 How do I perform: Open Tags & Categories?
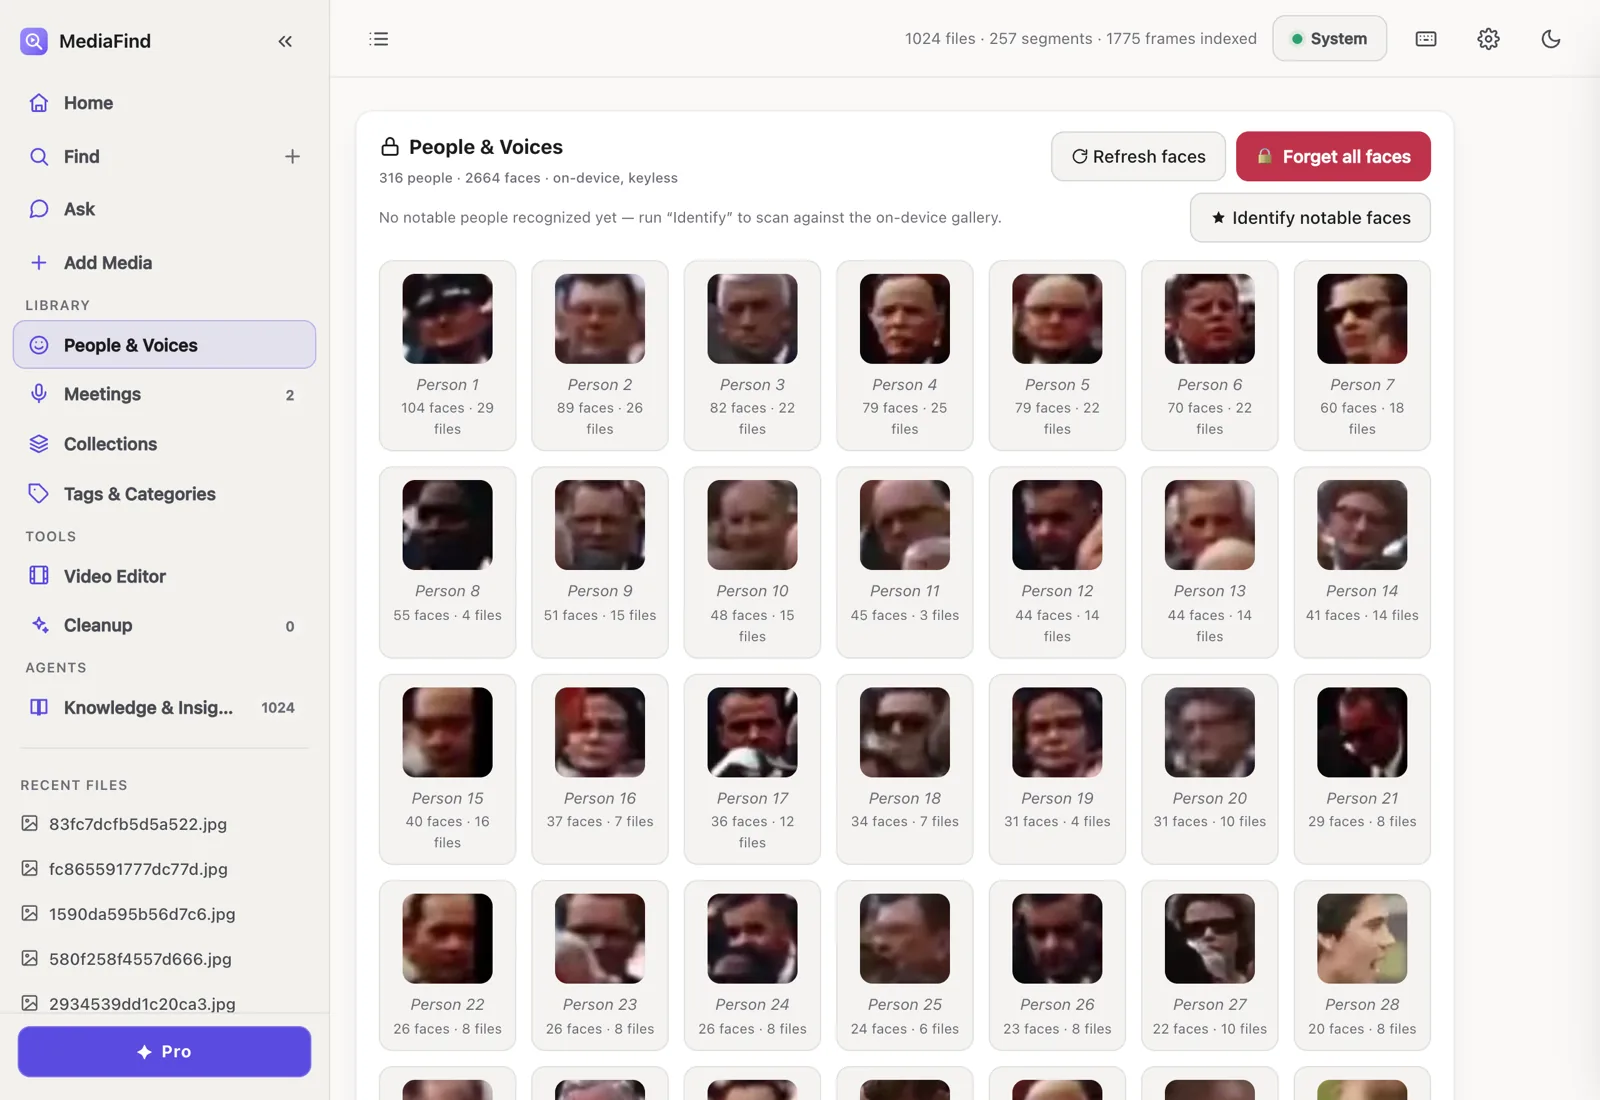(164, 494)
